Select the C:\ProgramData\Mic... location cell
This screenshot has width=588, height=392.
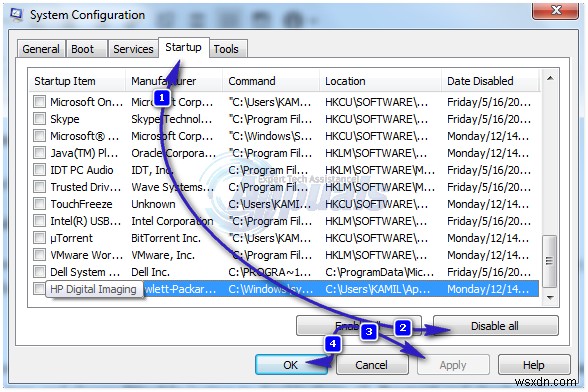(380, 272)
